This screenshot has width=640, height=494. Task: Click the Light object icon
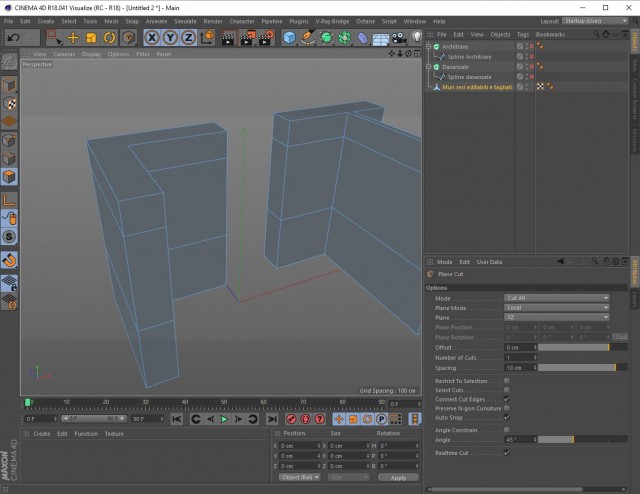[x=416, y=38]
